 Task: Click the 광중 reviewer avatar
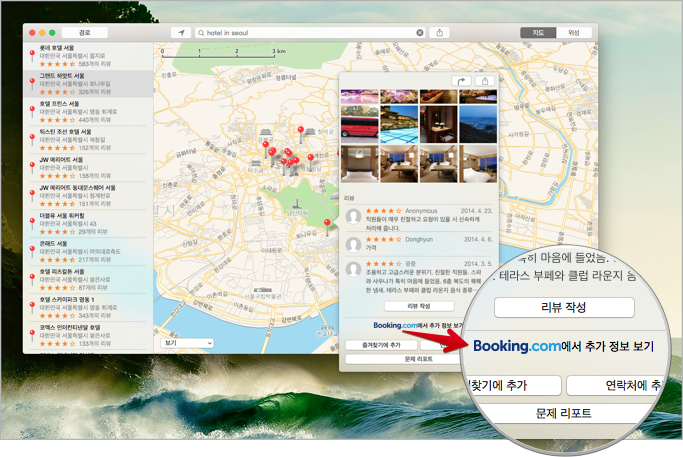coord(353,269)
